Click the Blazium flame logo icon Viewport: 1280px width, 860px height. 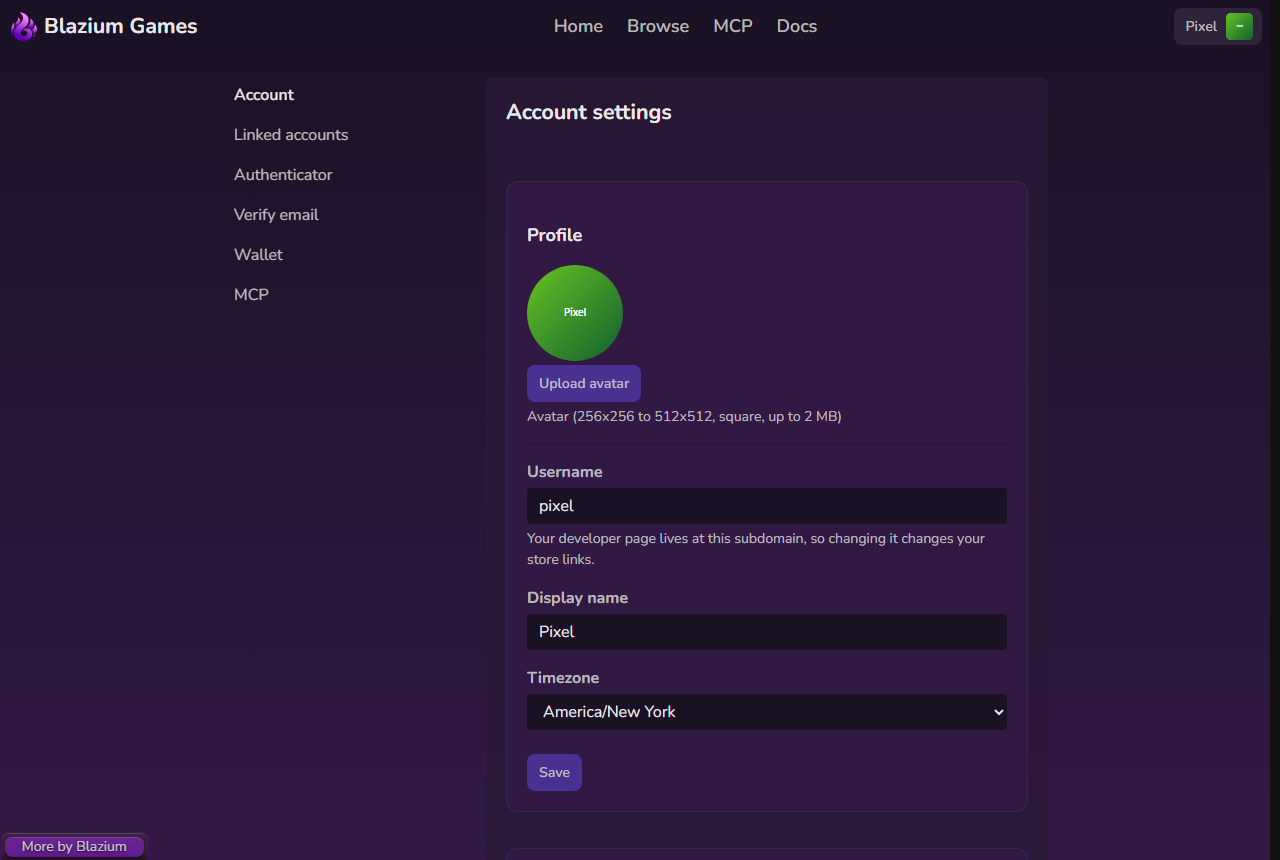point(24,26)
